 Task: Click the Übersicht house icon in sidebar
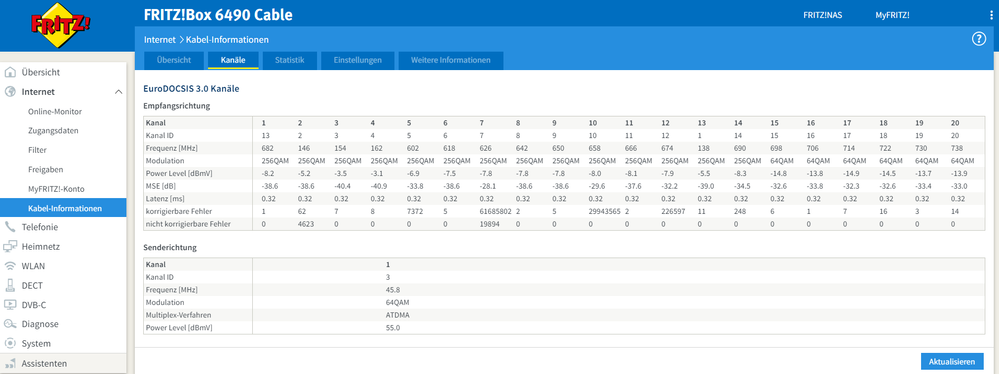[x=10, y=72]
